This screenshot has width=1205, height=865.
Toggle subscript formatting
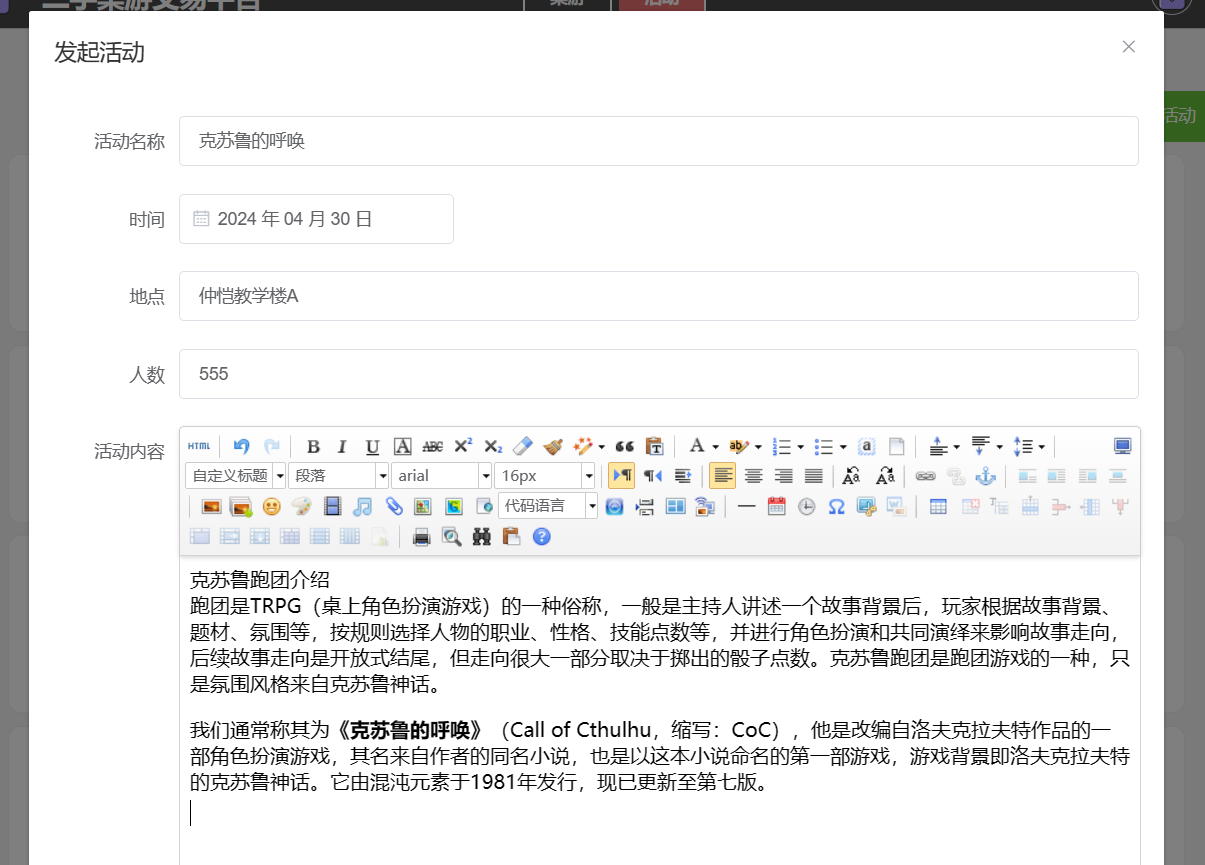point(493,446)
